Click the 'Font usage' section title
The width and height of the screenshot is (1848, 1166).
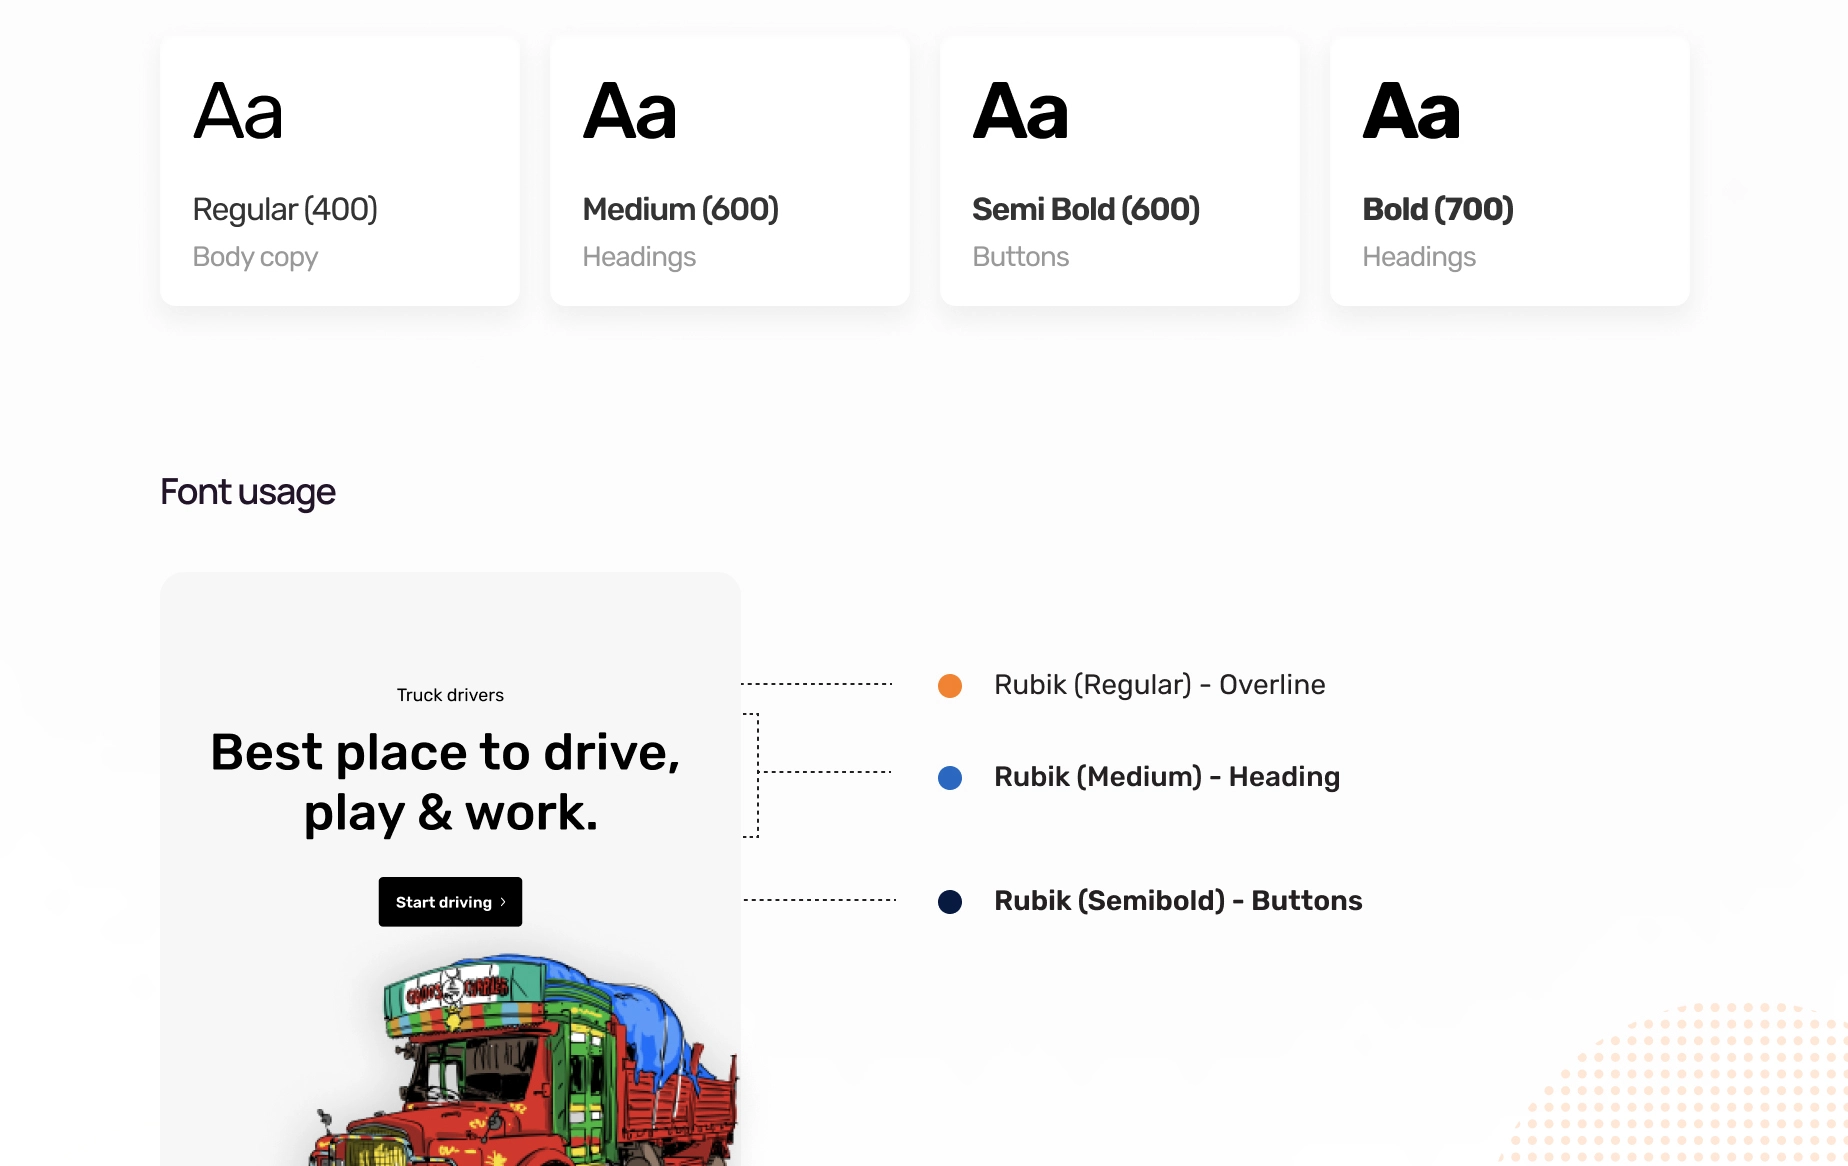tap(248, 492)
